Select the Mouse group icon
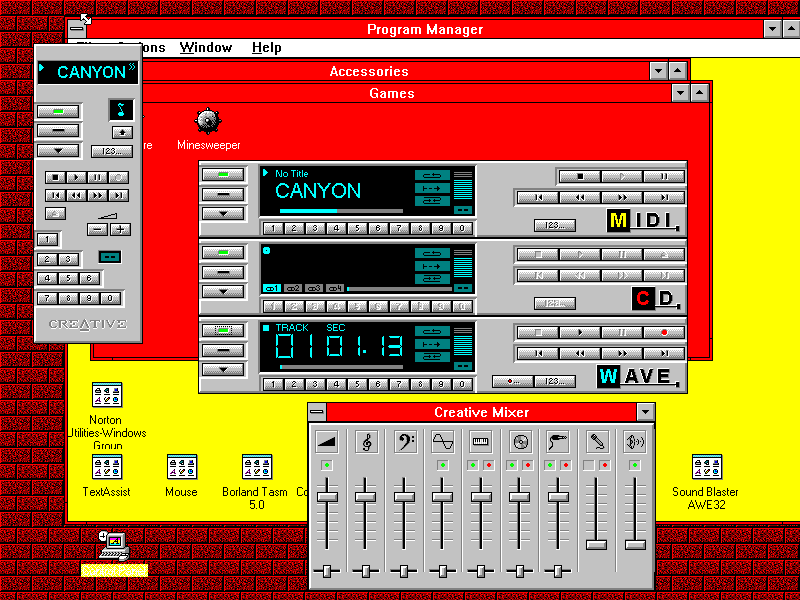Image resolution: width=800 pixels, height=600 pixels. 182,466
